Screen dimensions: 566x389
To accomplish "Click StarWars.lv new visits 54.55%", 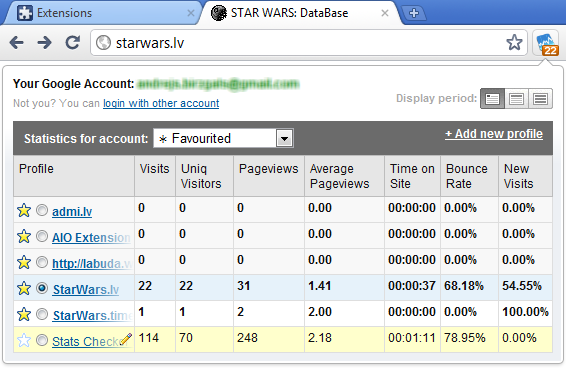I will click(x=522, y=286).
